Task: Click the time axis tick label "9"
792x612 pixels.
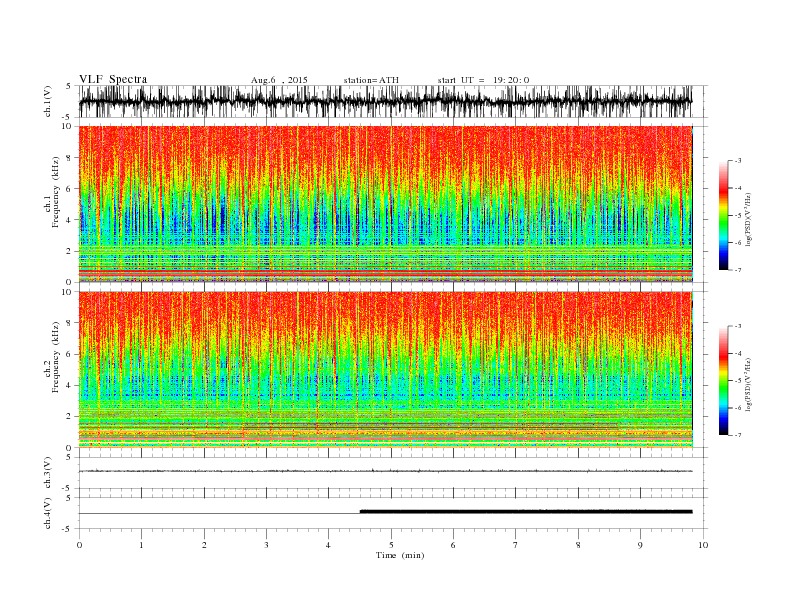Action: pyautogui.click(x=640, y=545)
